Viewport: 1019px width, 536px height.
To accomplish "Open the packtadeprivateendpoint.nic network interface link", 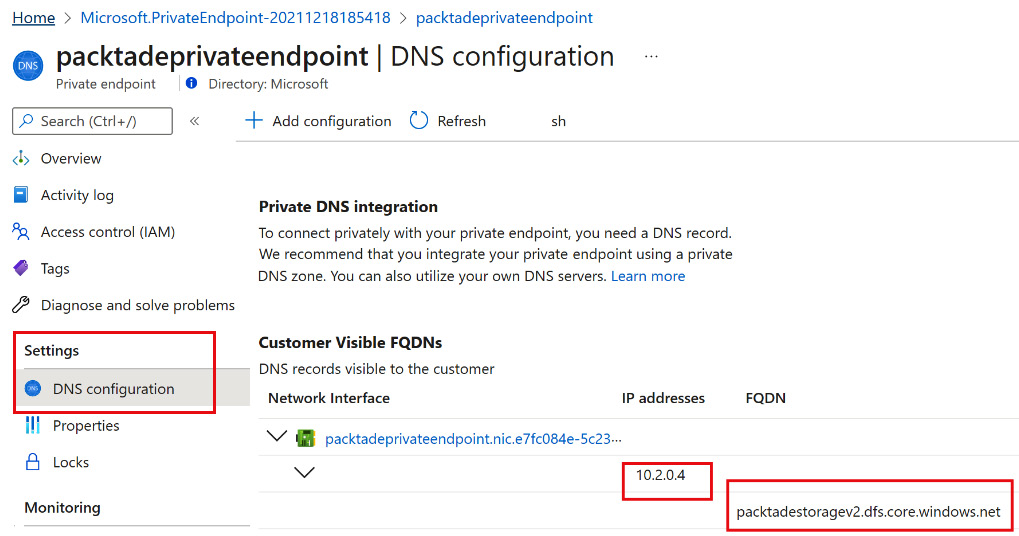I will [475, 438].
